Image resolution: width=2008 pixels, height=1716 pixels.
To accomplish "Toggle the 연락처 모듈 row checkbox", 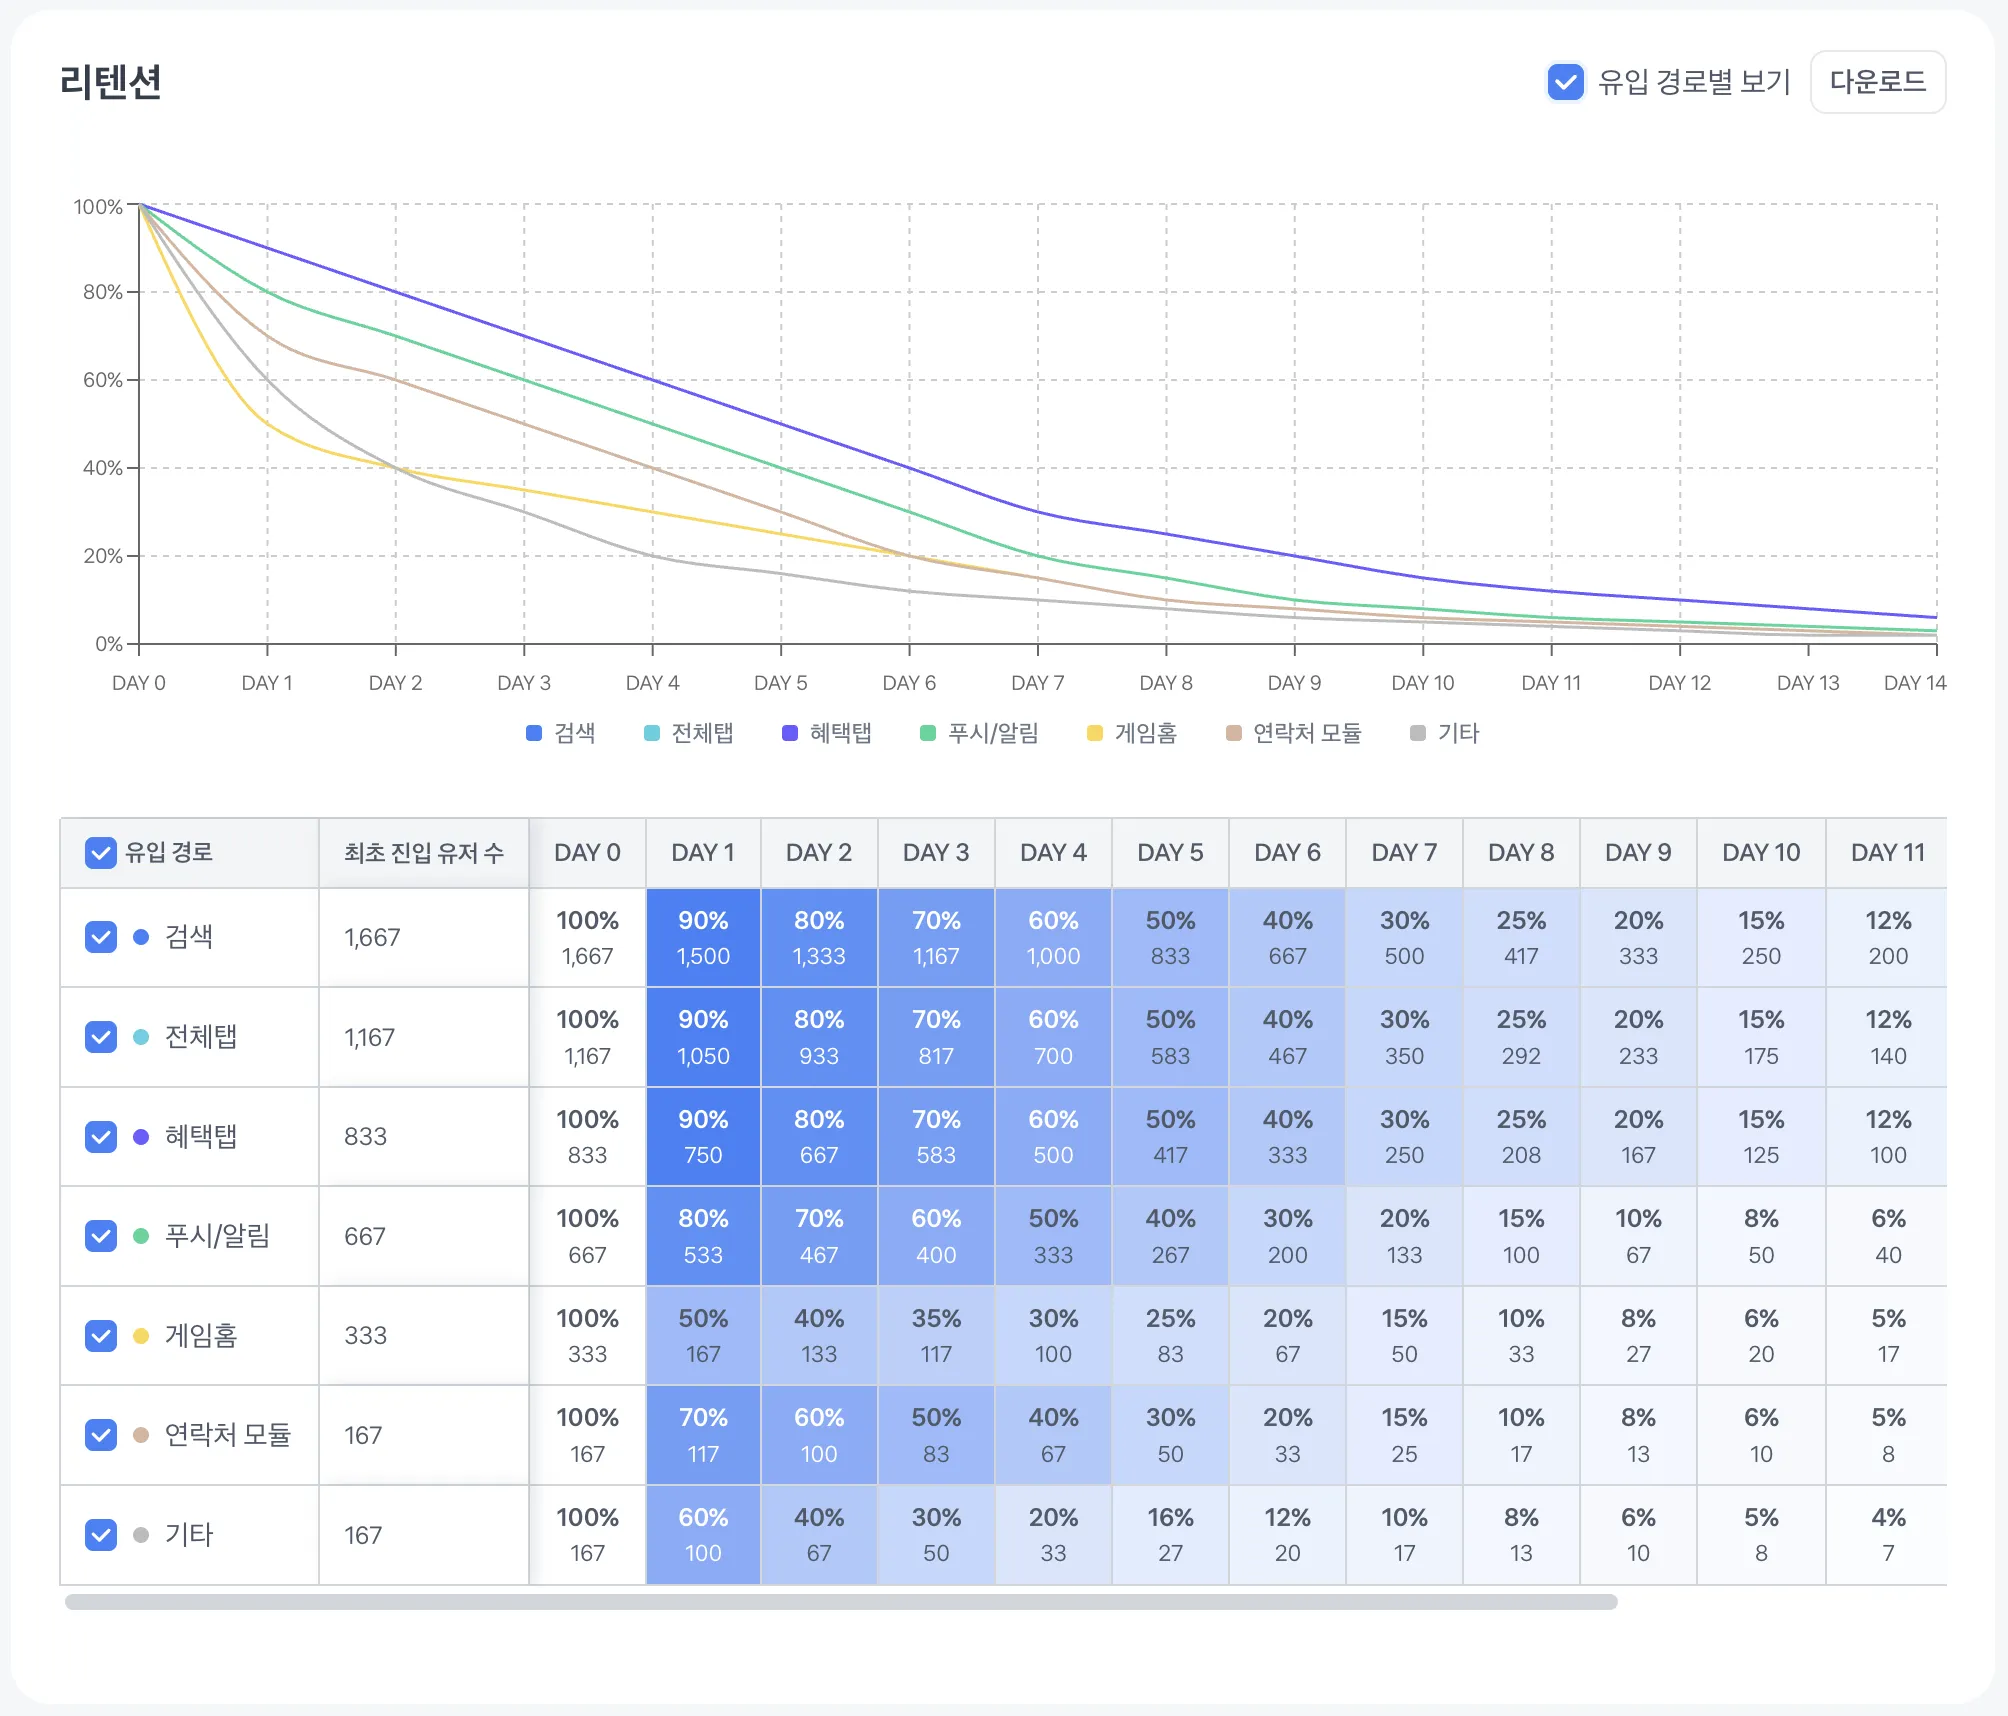I will click(x=101, y=1435).
